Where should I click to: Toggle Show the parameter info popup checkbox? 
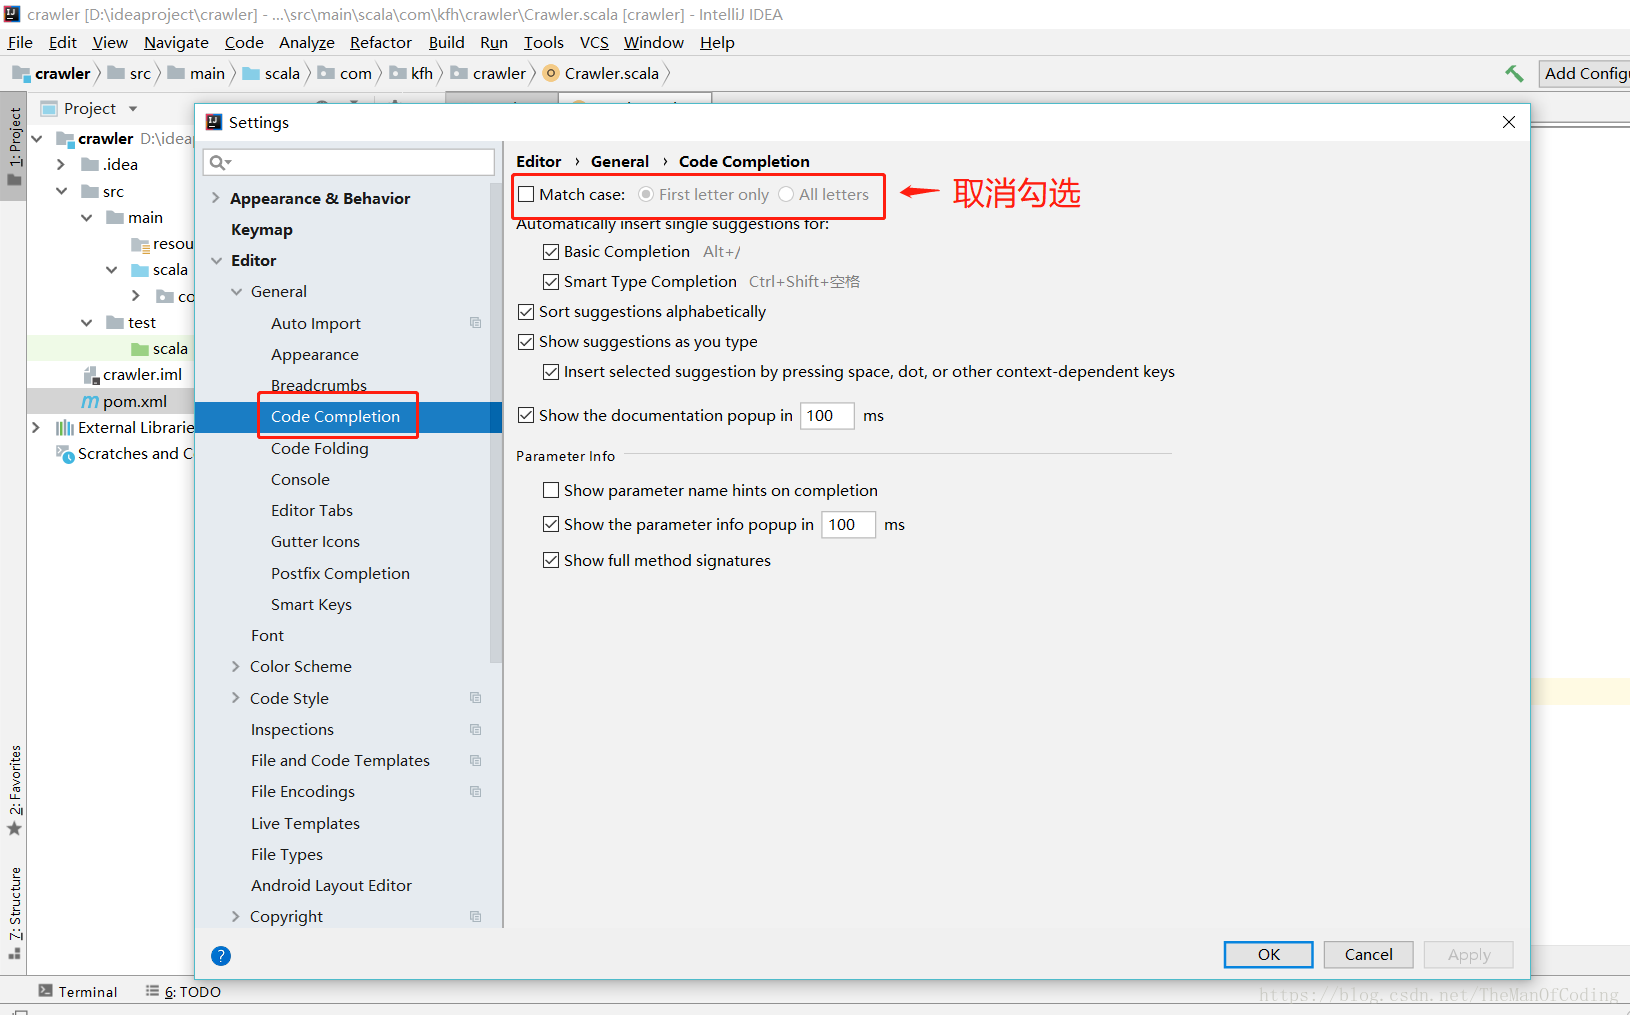click(x=551, y=524)
